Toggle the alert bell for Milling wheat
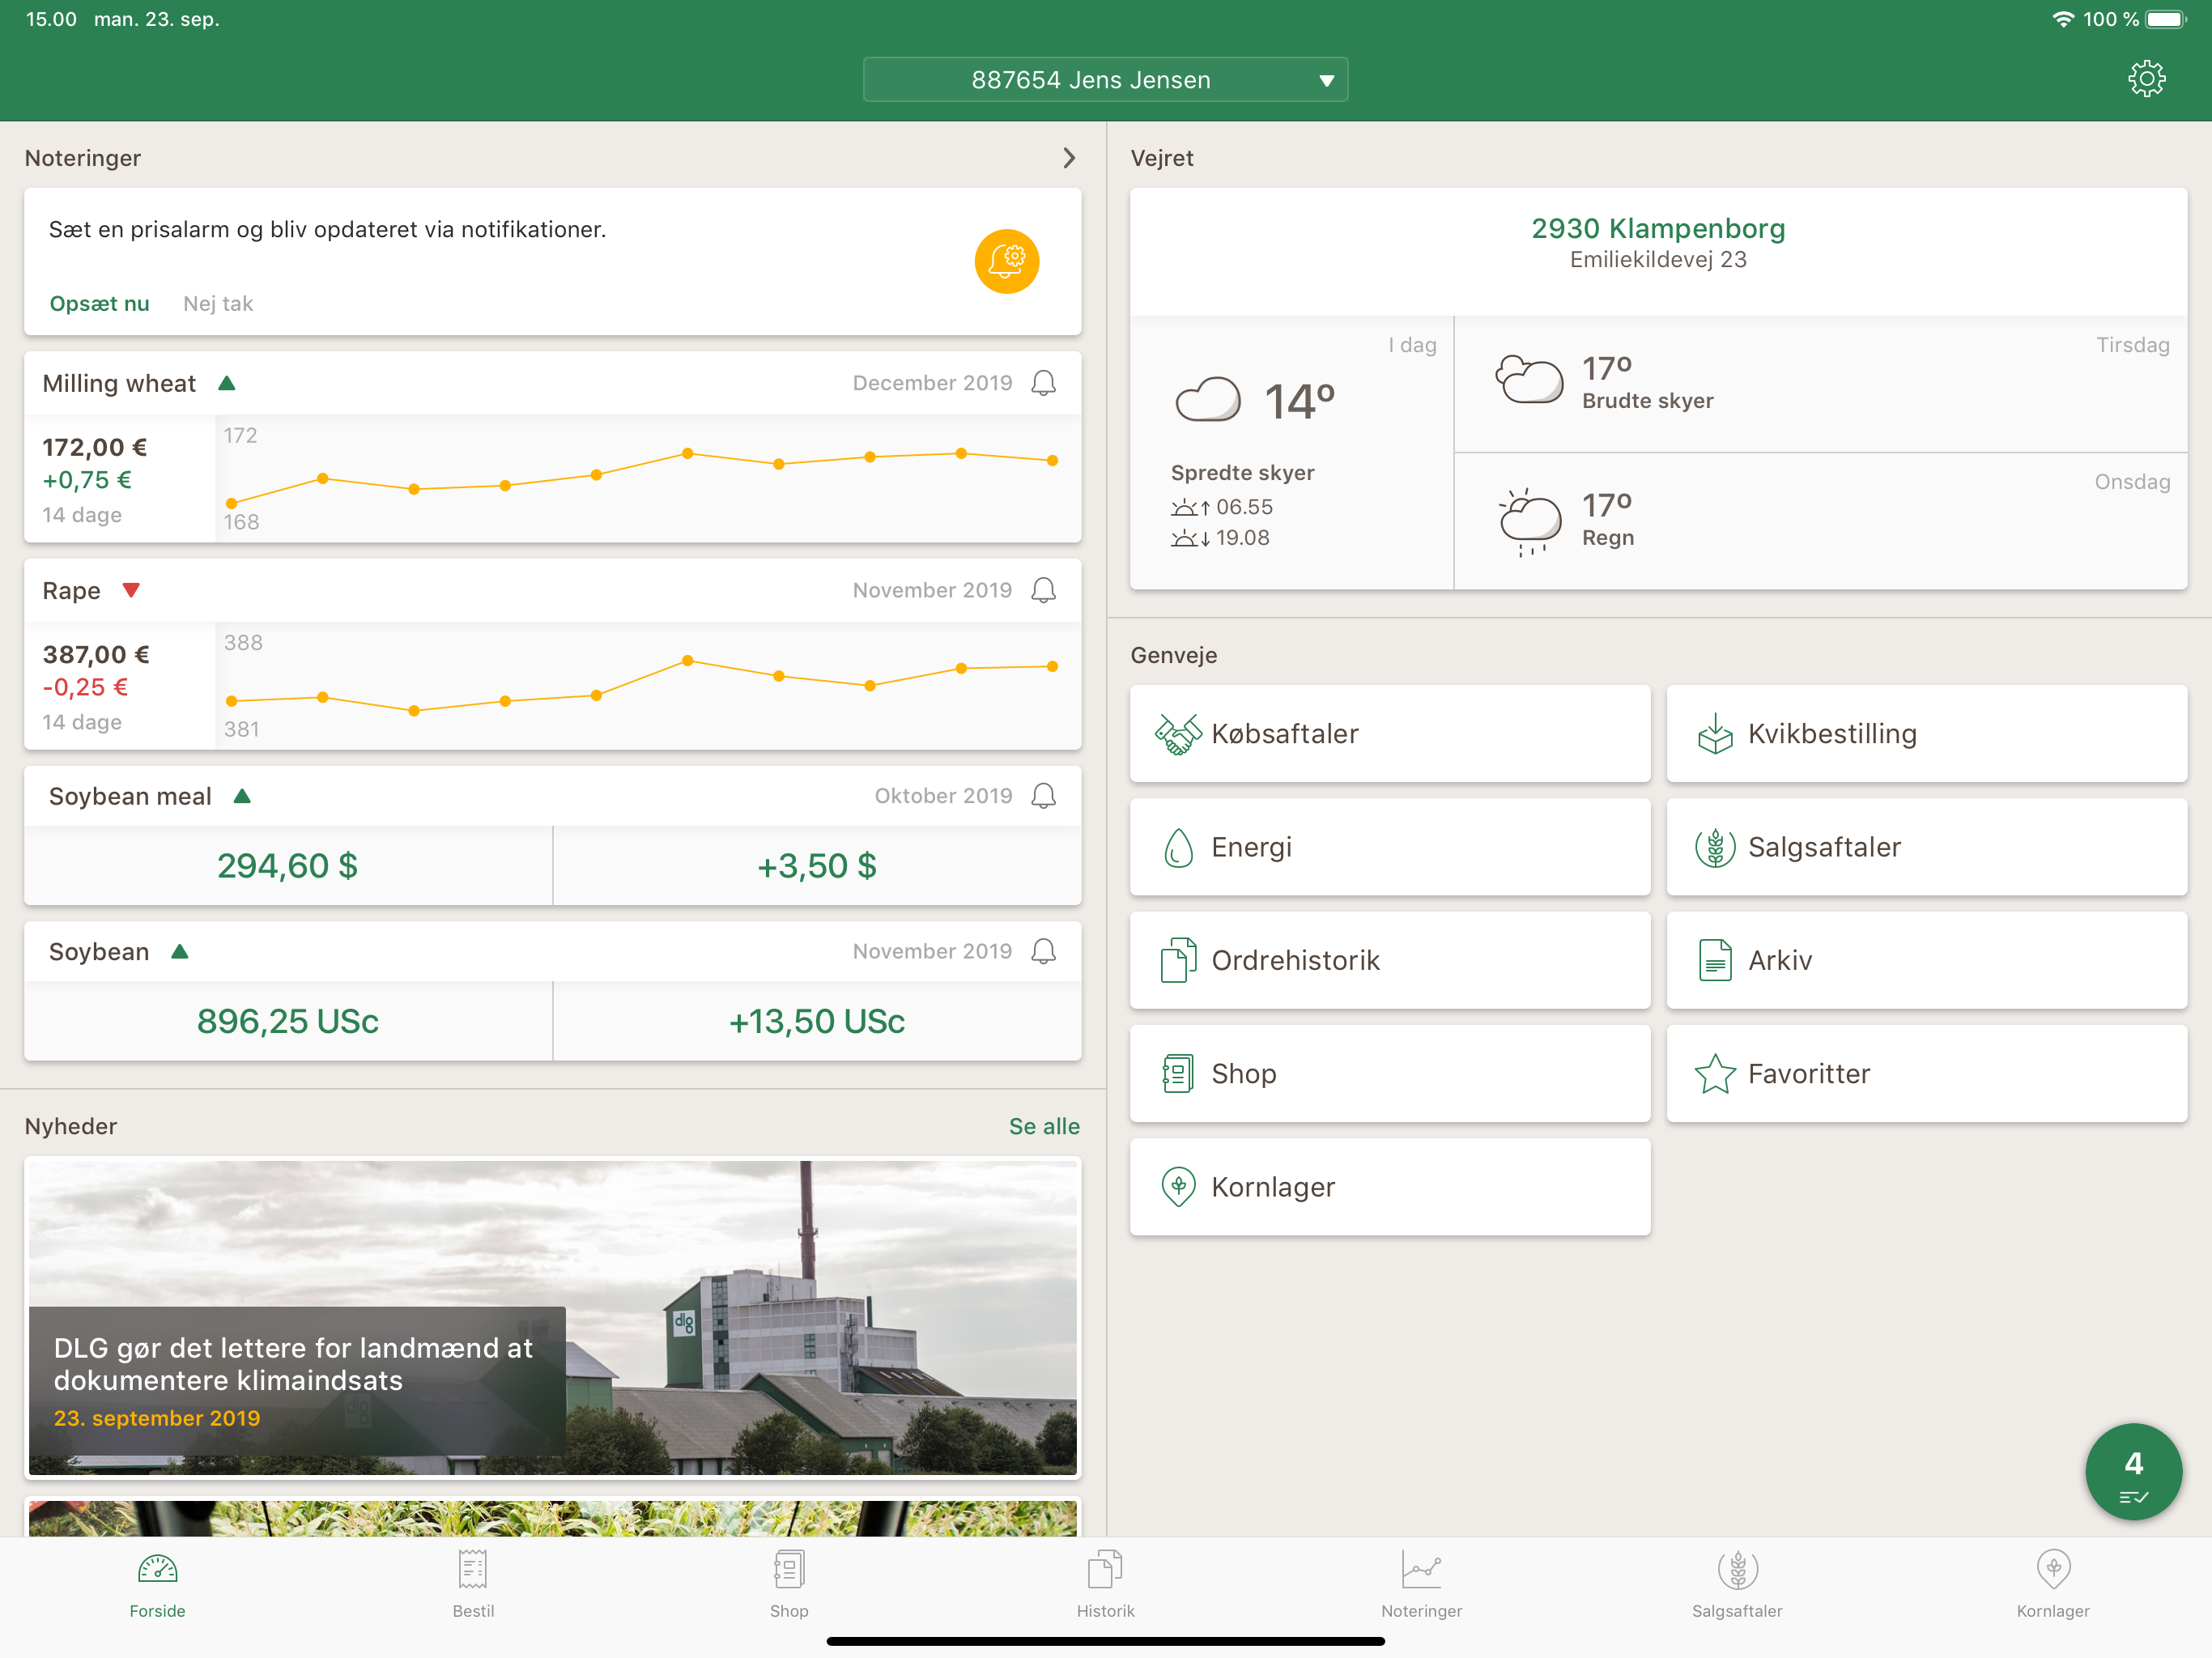The height and width of the screenshot is (1658, 2212). click(1043, 383)
